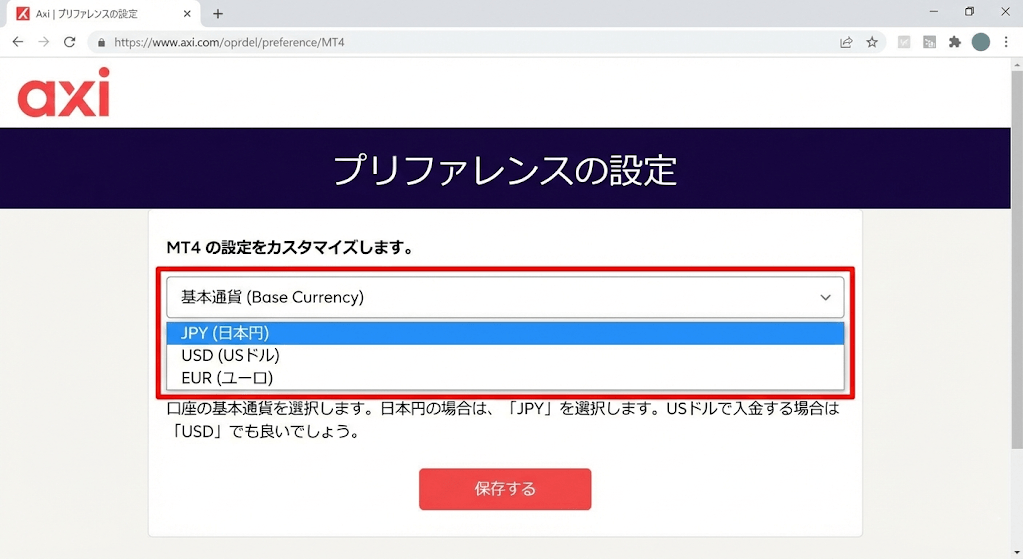This screenshot has height=559, width=1023.
Task: Bookmark this page with the star
Action: (872, 42)
